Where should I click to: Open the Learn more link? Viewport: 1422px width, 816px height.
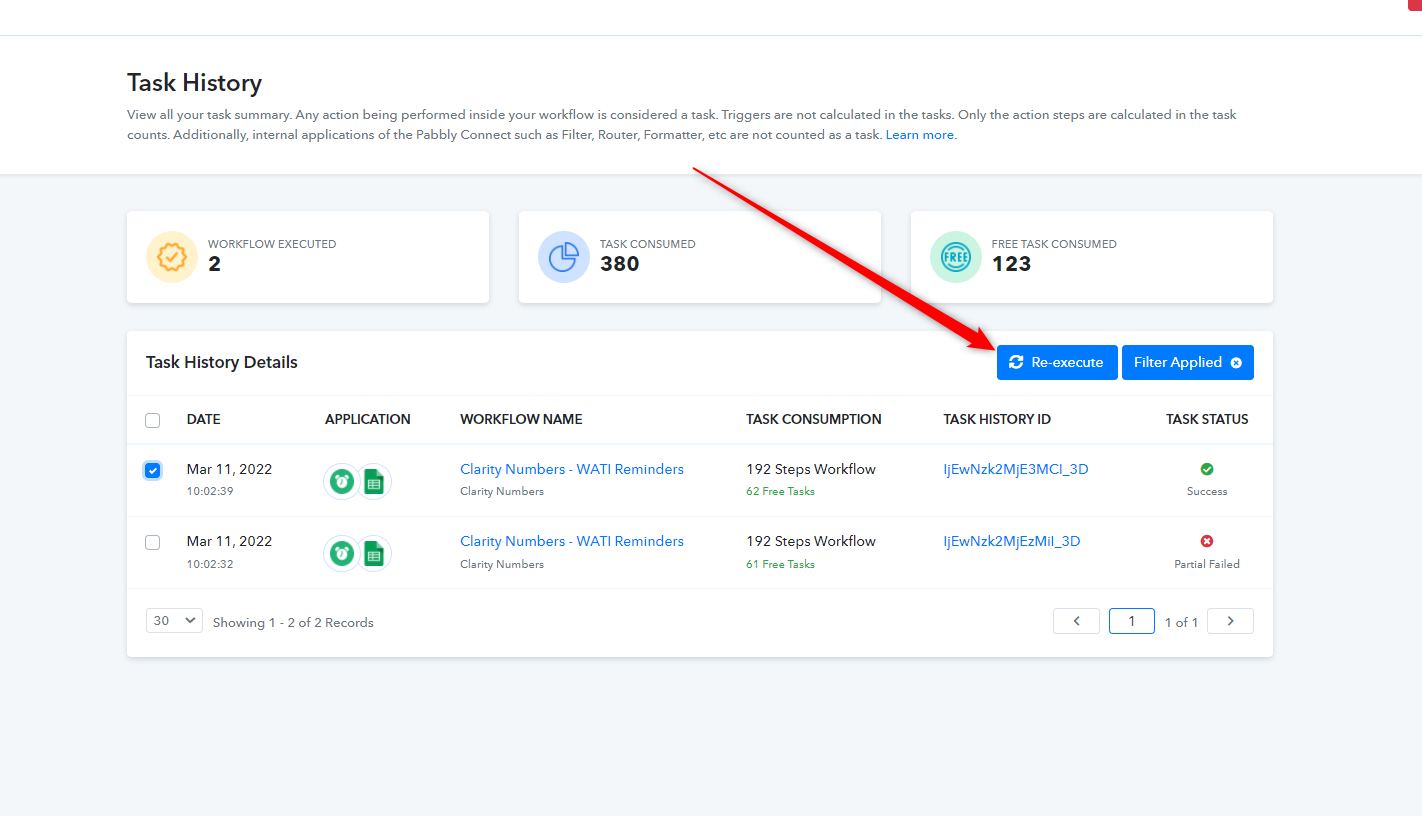coord(921,135)
